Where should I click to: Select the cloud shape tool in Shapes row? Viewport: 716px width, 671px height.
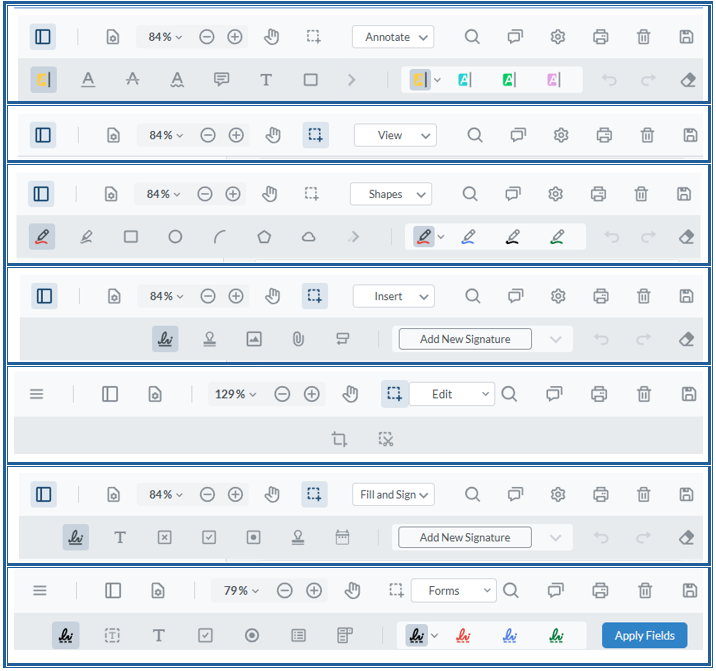click(x=309, y=237)
